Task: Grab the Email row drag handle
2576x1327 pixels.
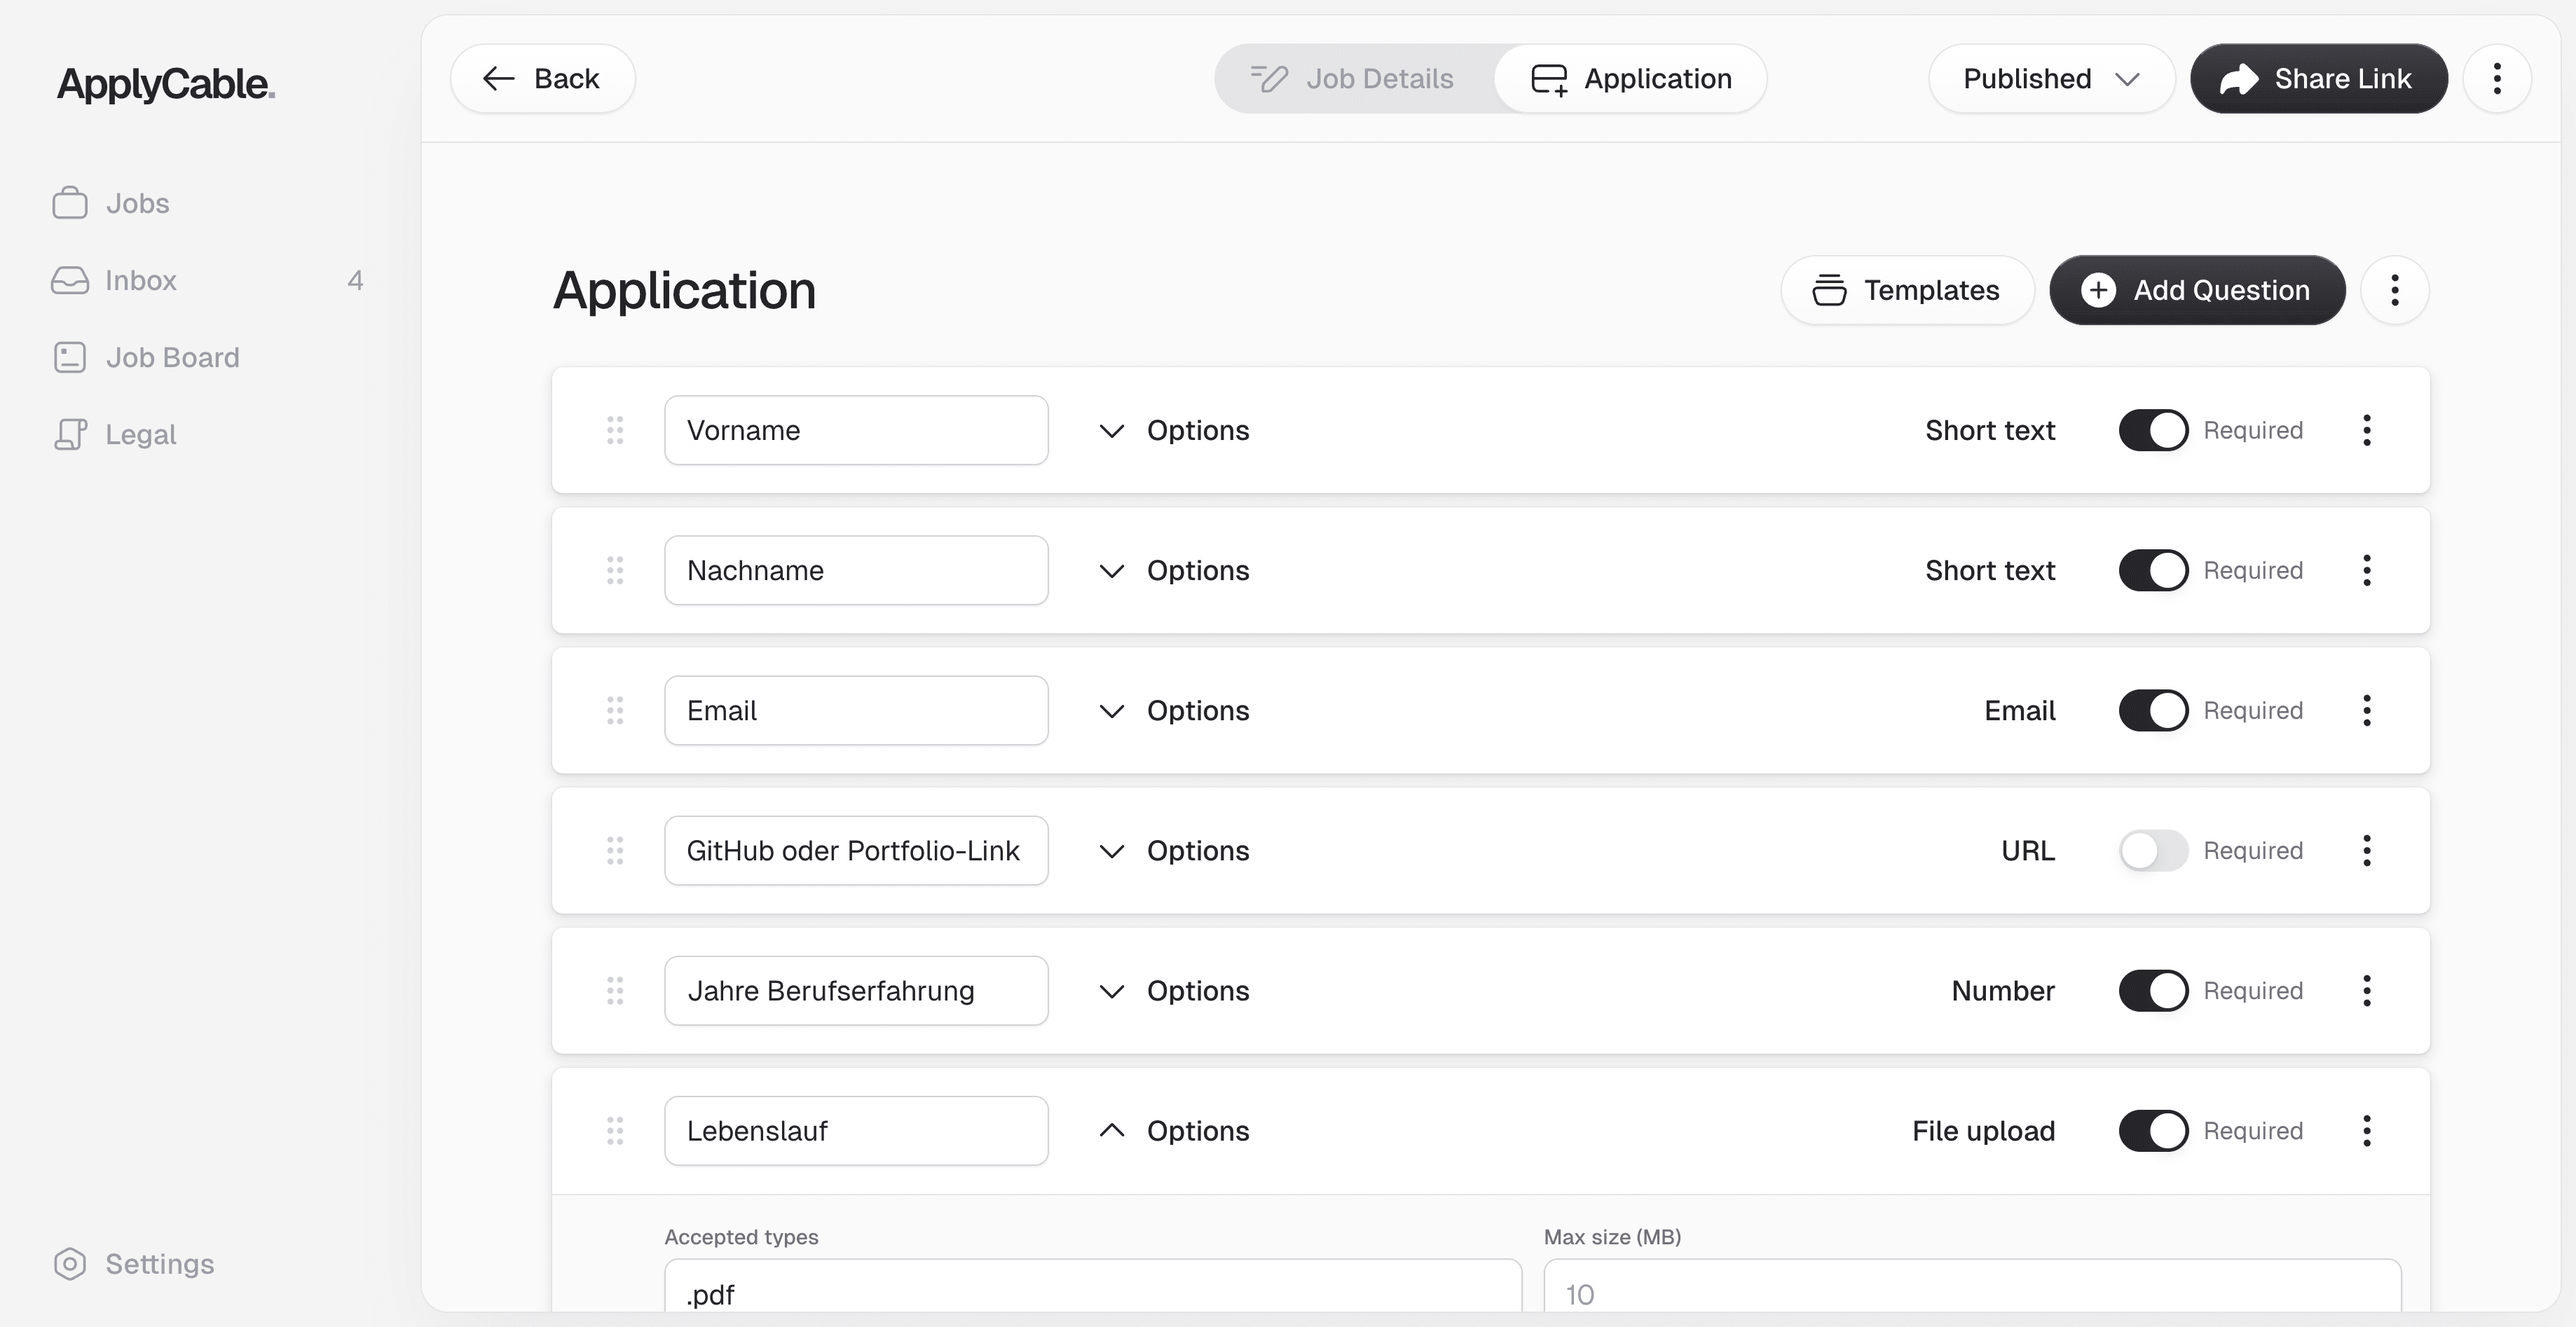Action: (x=615, y=710)
